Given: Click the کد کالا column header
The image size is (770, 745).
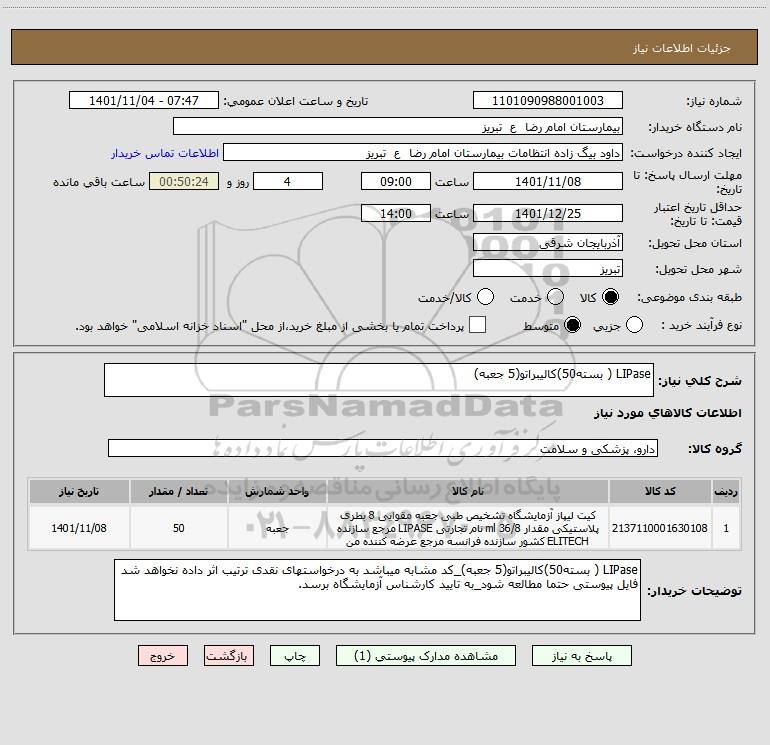Looking at the screenshot, I should click(x=660, y=491).
